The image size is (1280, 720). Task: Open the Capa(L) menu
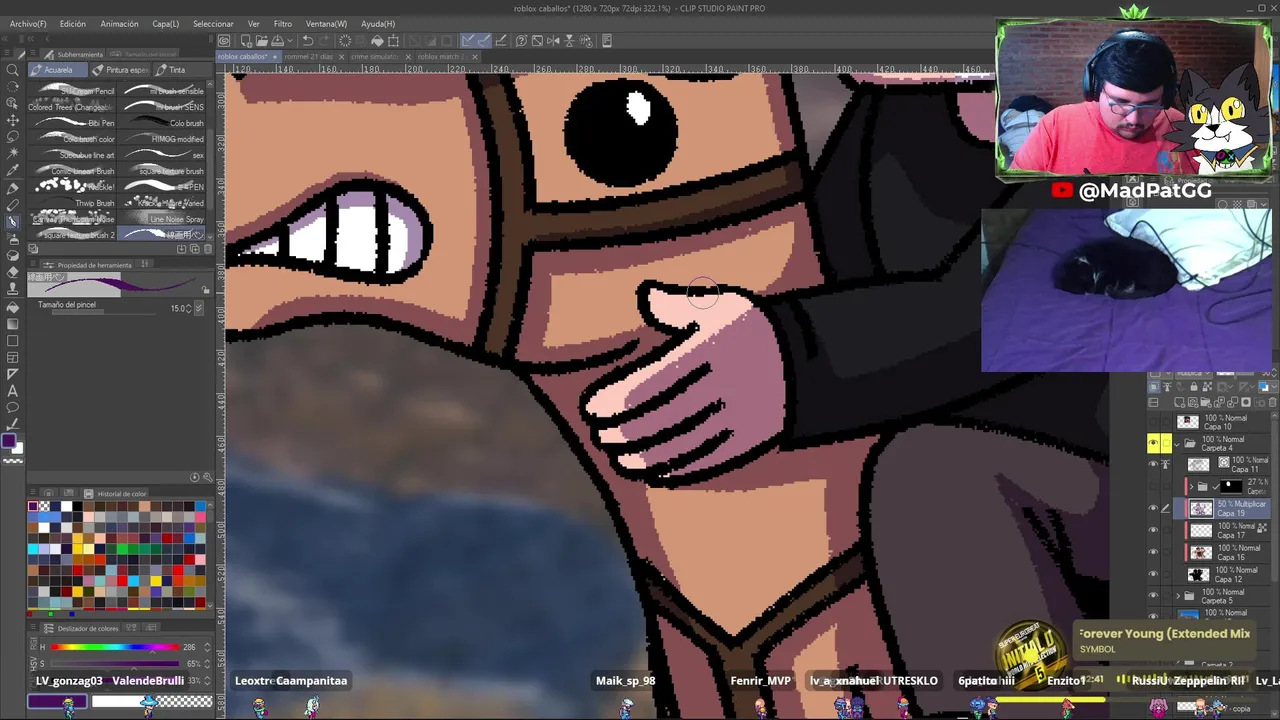pyautogui.click(x=165, y=23)
